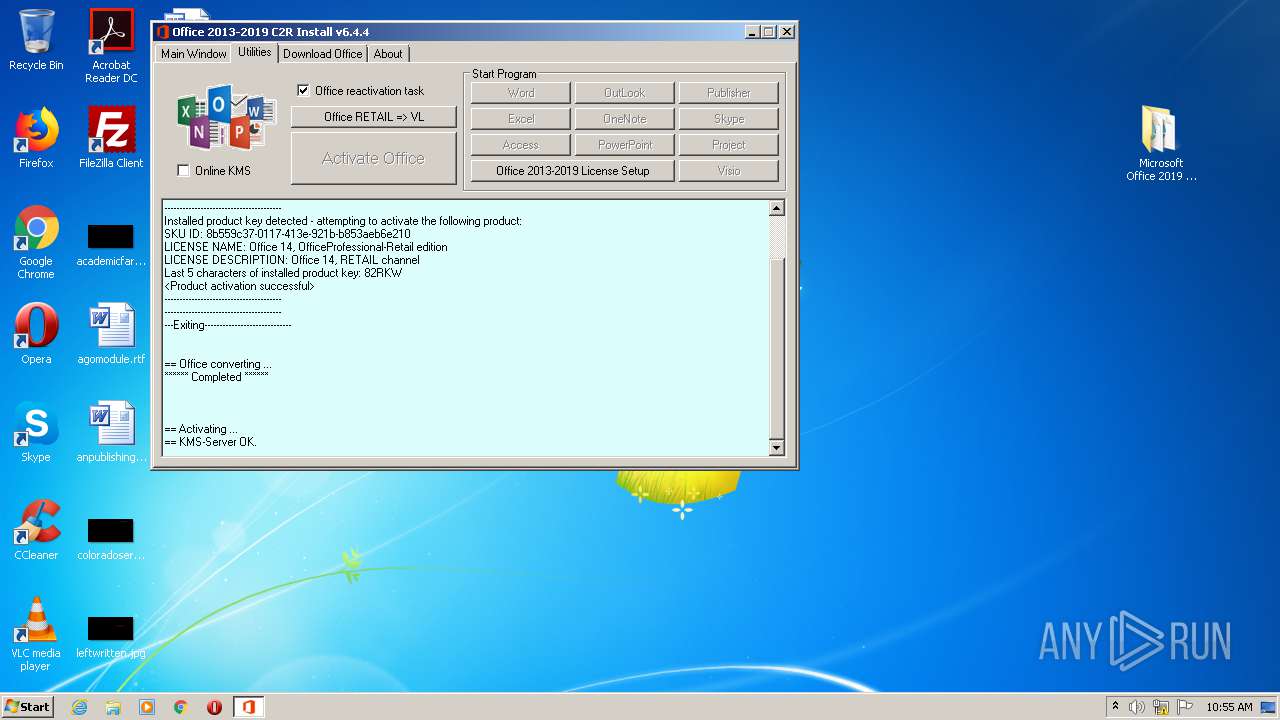Click 'Product activation successful' log line

pos(239,286)
